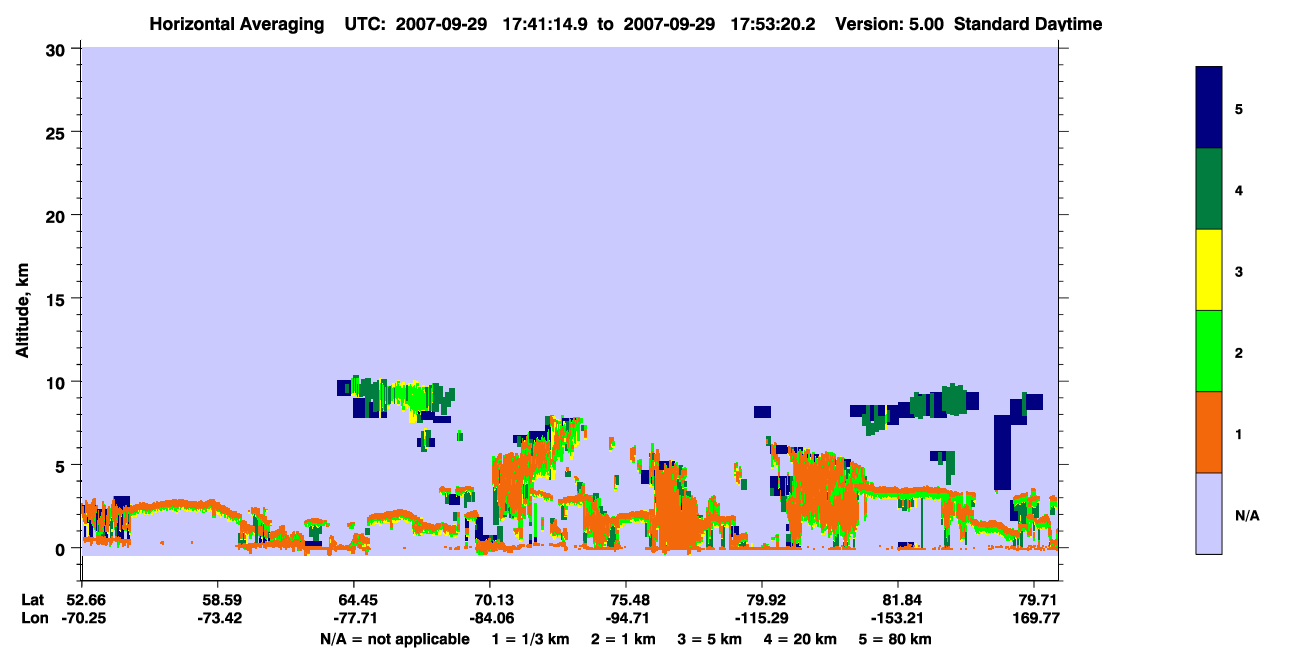Click legend text '3 = 5 km'

(710, 639)
